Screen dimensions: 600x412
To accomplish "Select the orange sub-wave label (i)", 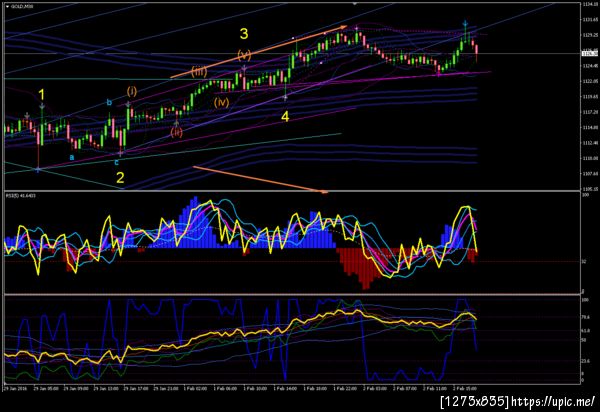I will point(132,91).
